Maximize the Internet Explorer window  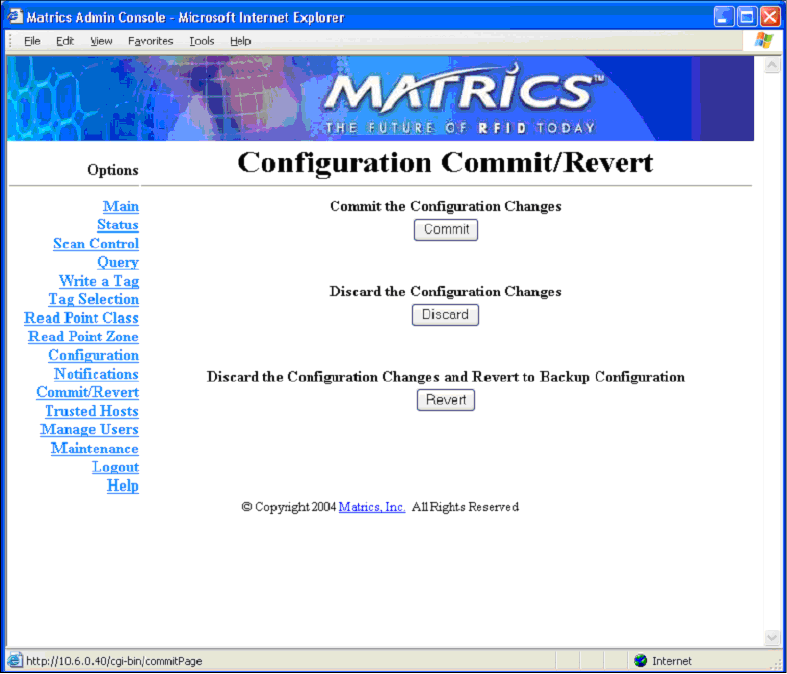coord(746,17)
